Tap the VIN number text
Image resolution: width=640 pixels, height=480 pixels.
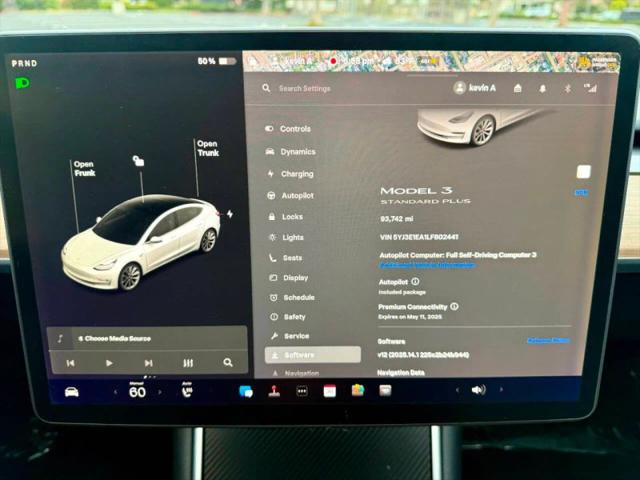click(419, 237)
